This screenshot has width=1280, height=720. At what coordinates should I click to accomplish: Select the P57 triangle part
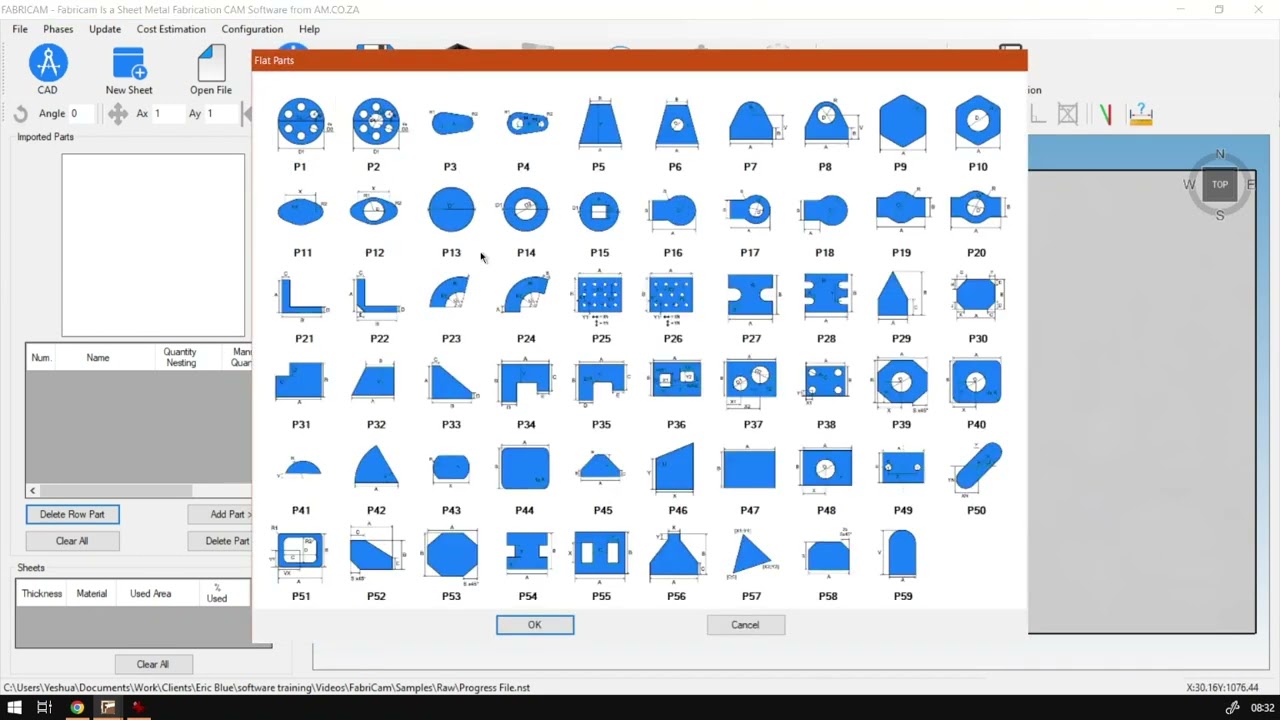[x=751, y=554]
